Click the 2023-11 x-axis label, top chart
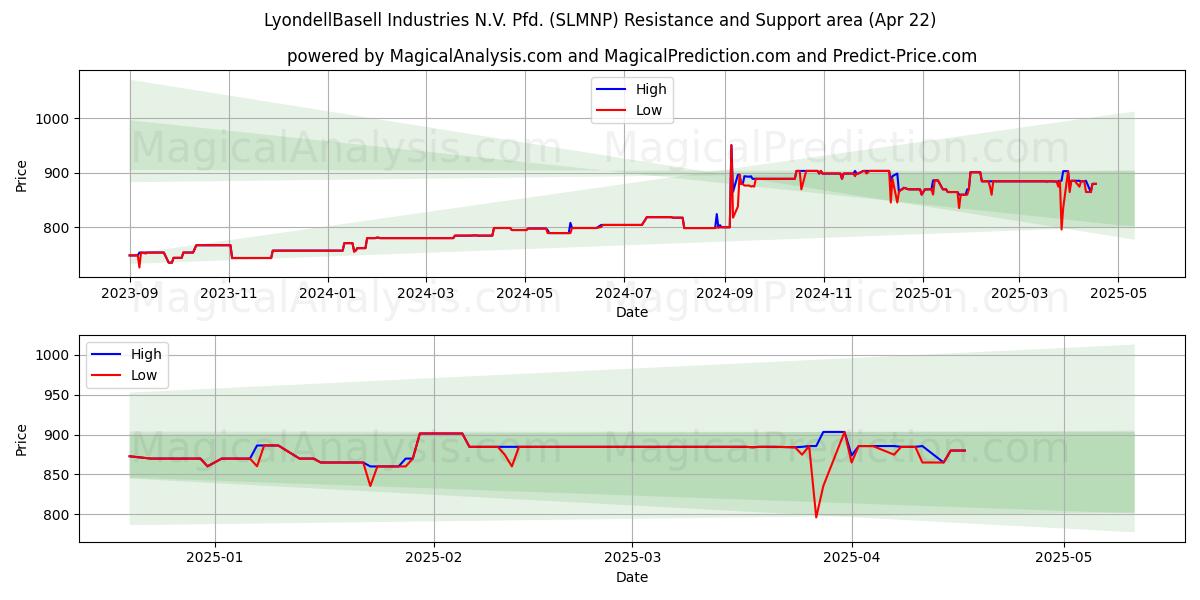The height and width of the screenshot is (600, 1200). click(229, 293)
